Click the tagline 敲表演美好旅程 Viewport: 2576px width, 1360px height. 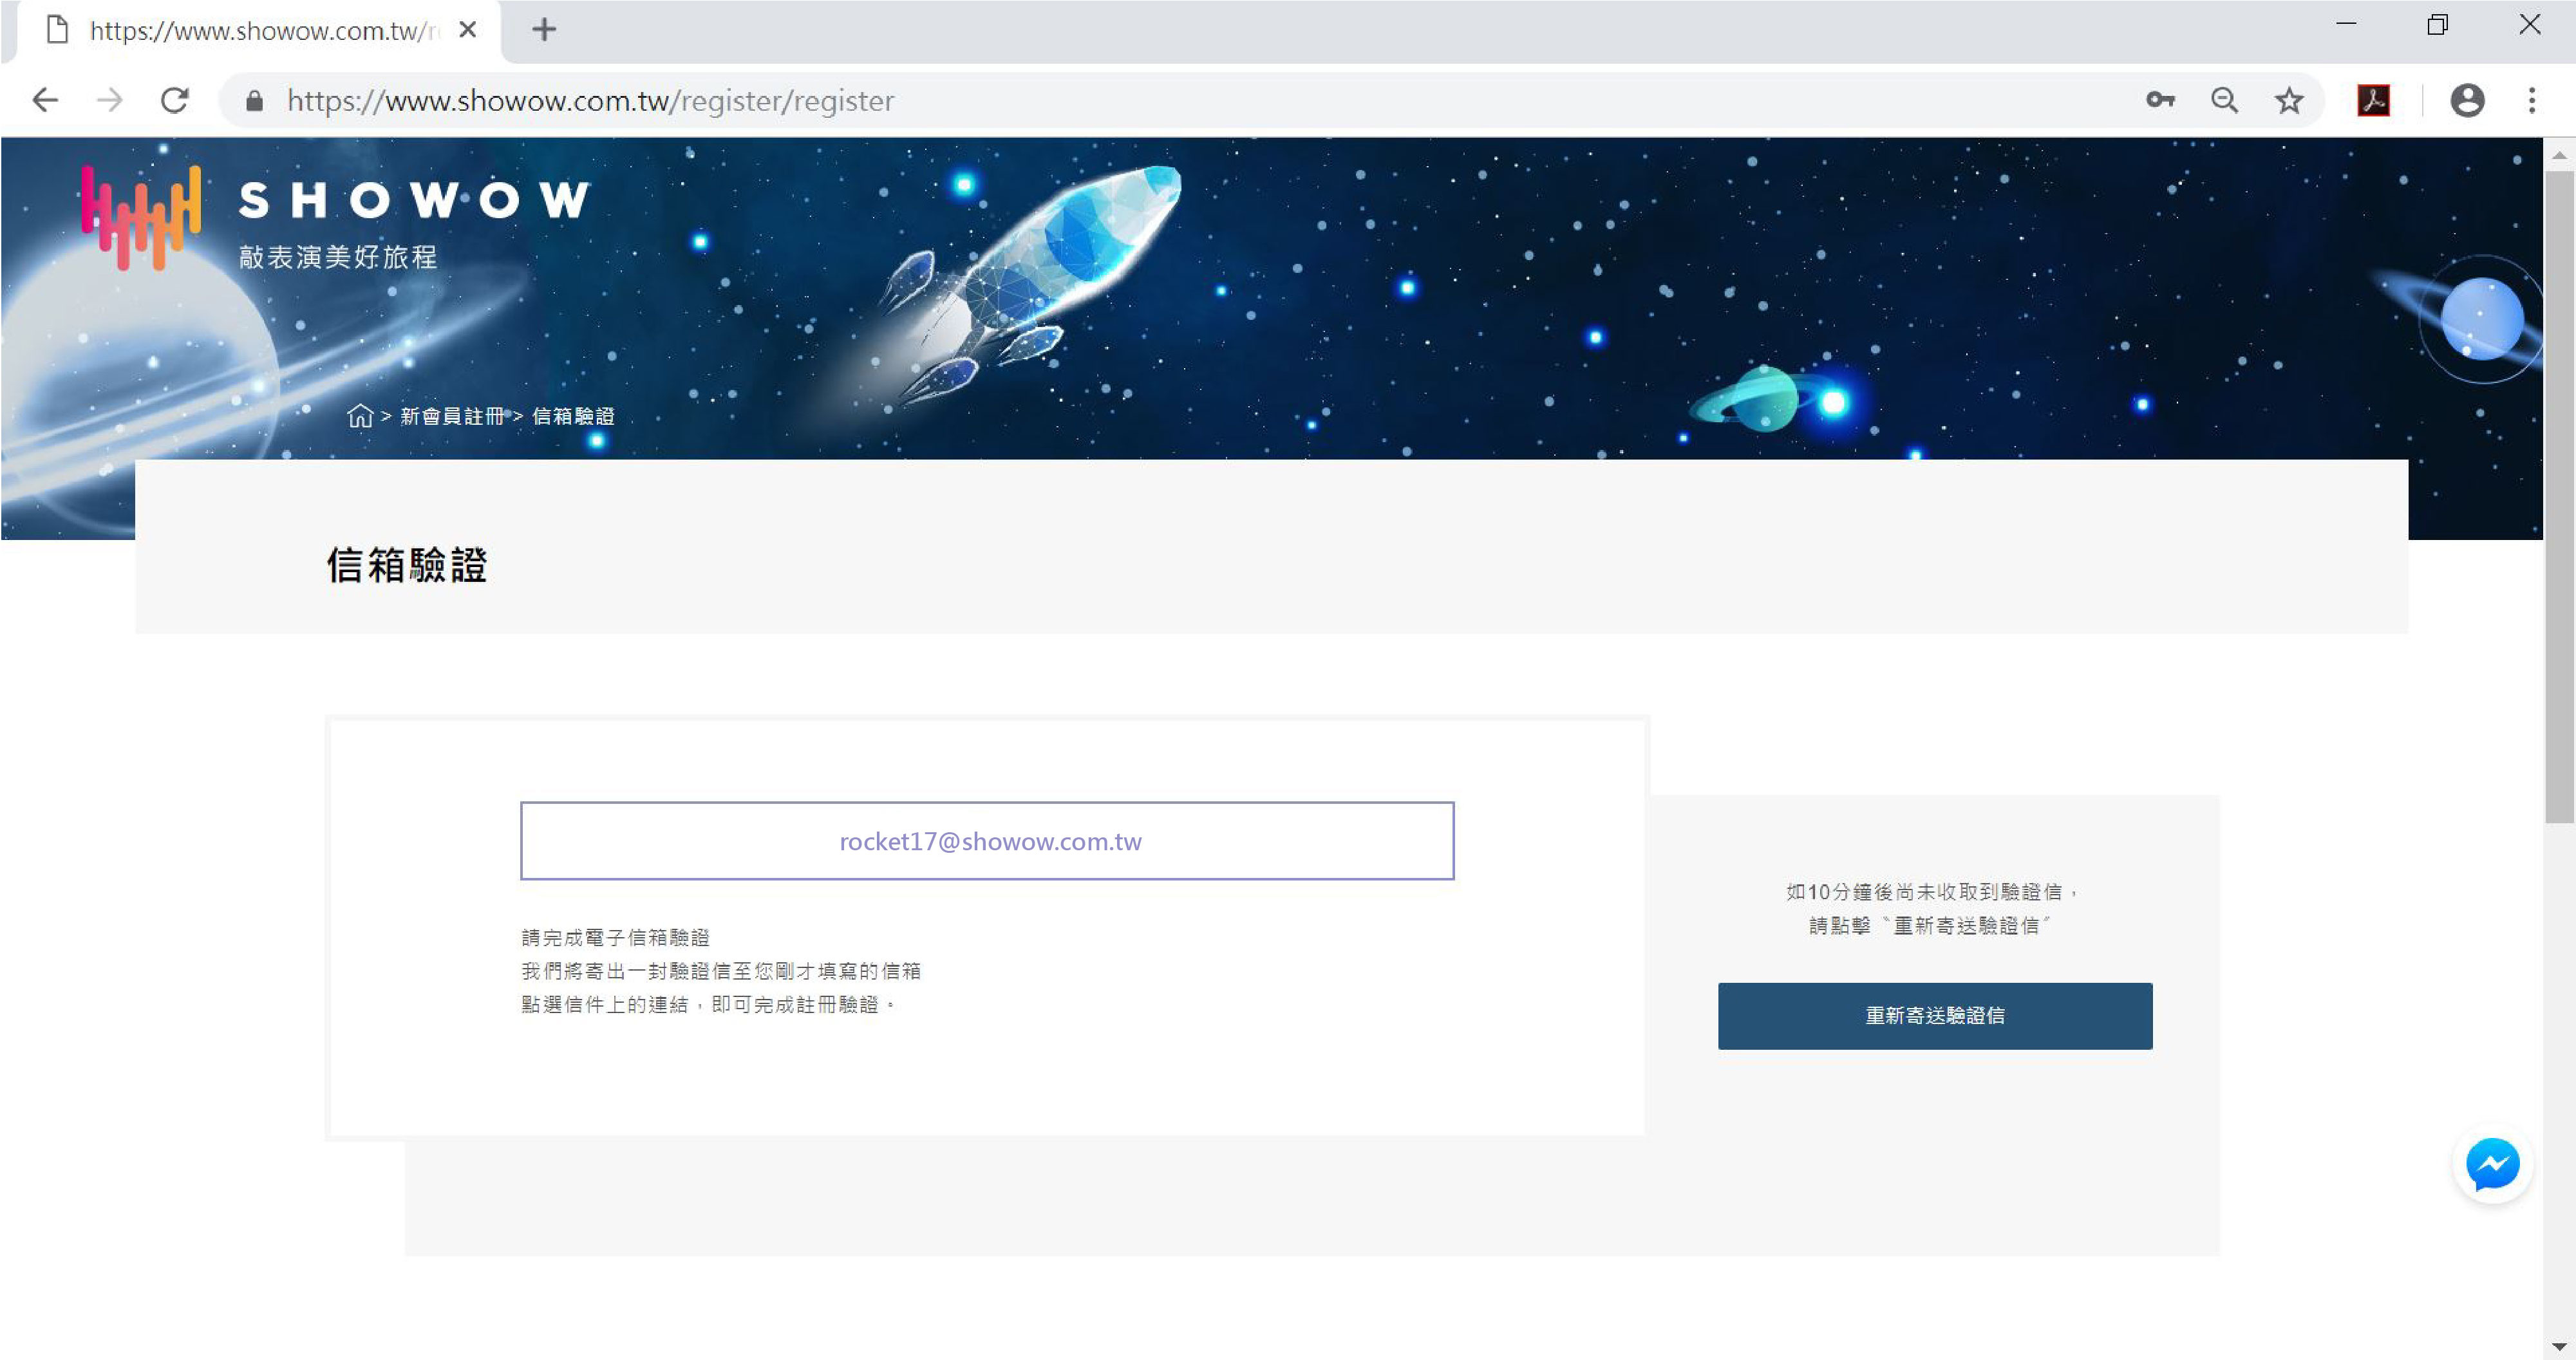click(338, 257)
